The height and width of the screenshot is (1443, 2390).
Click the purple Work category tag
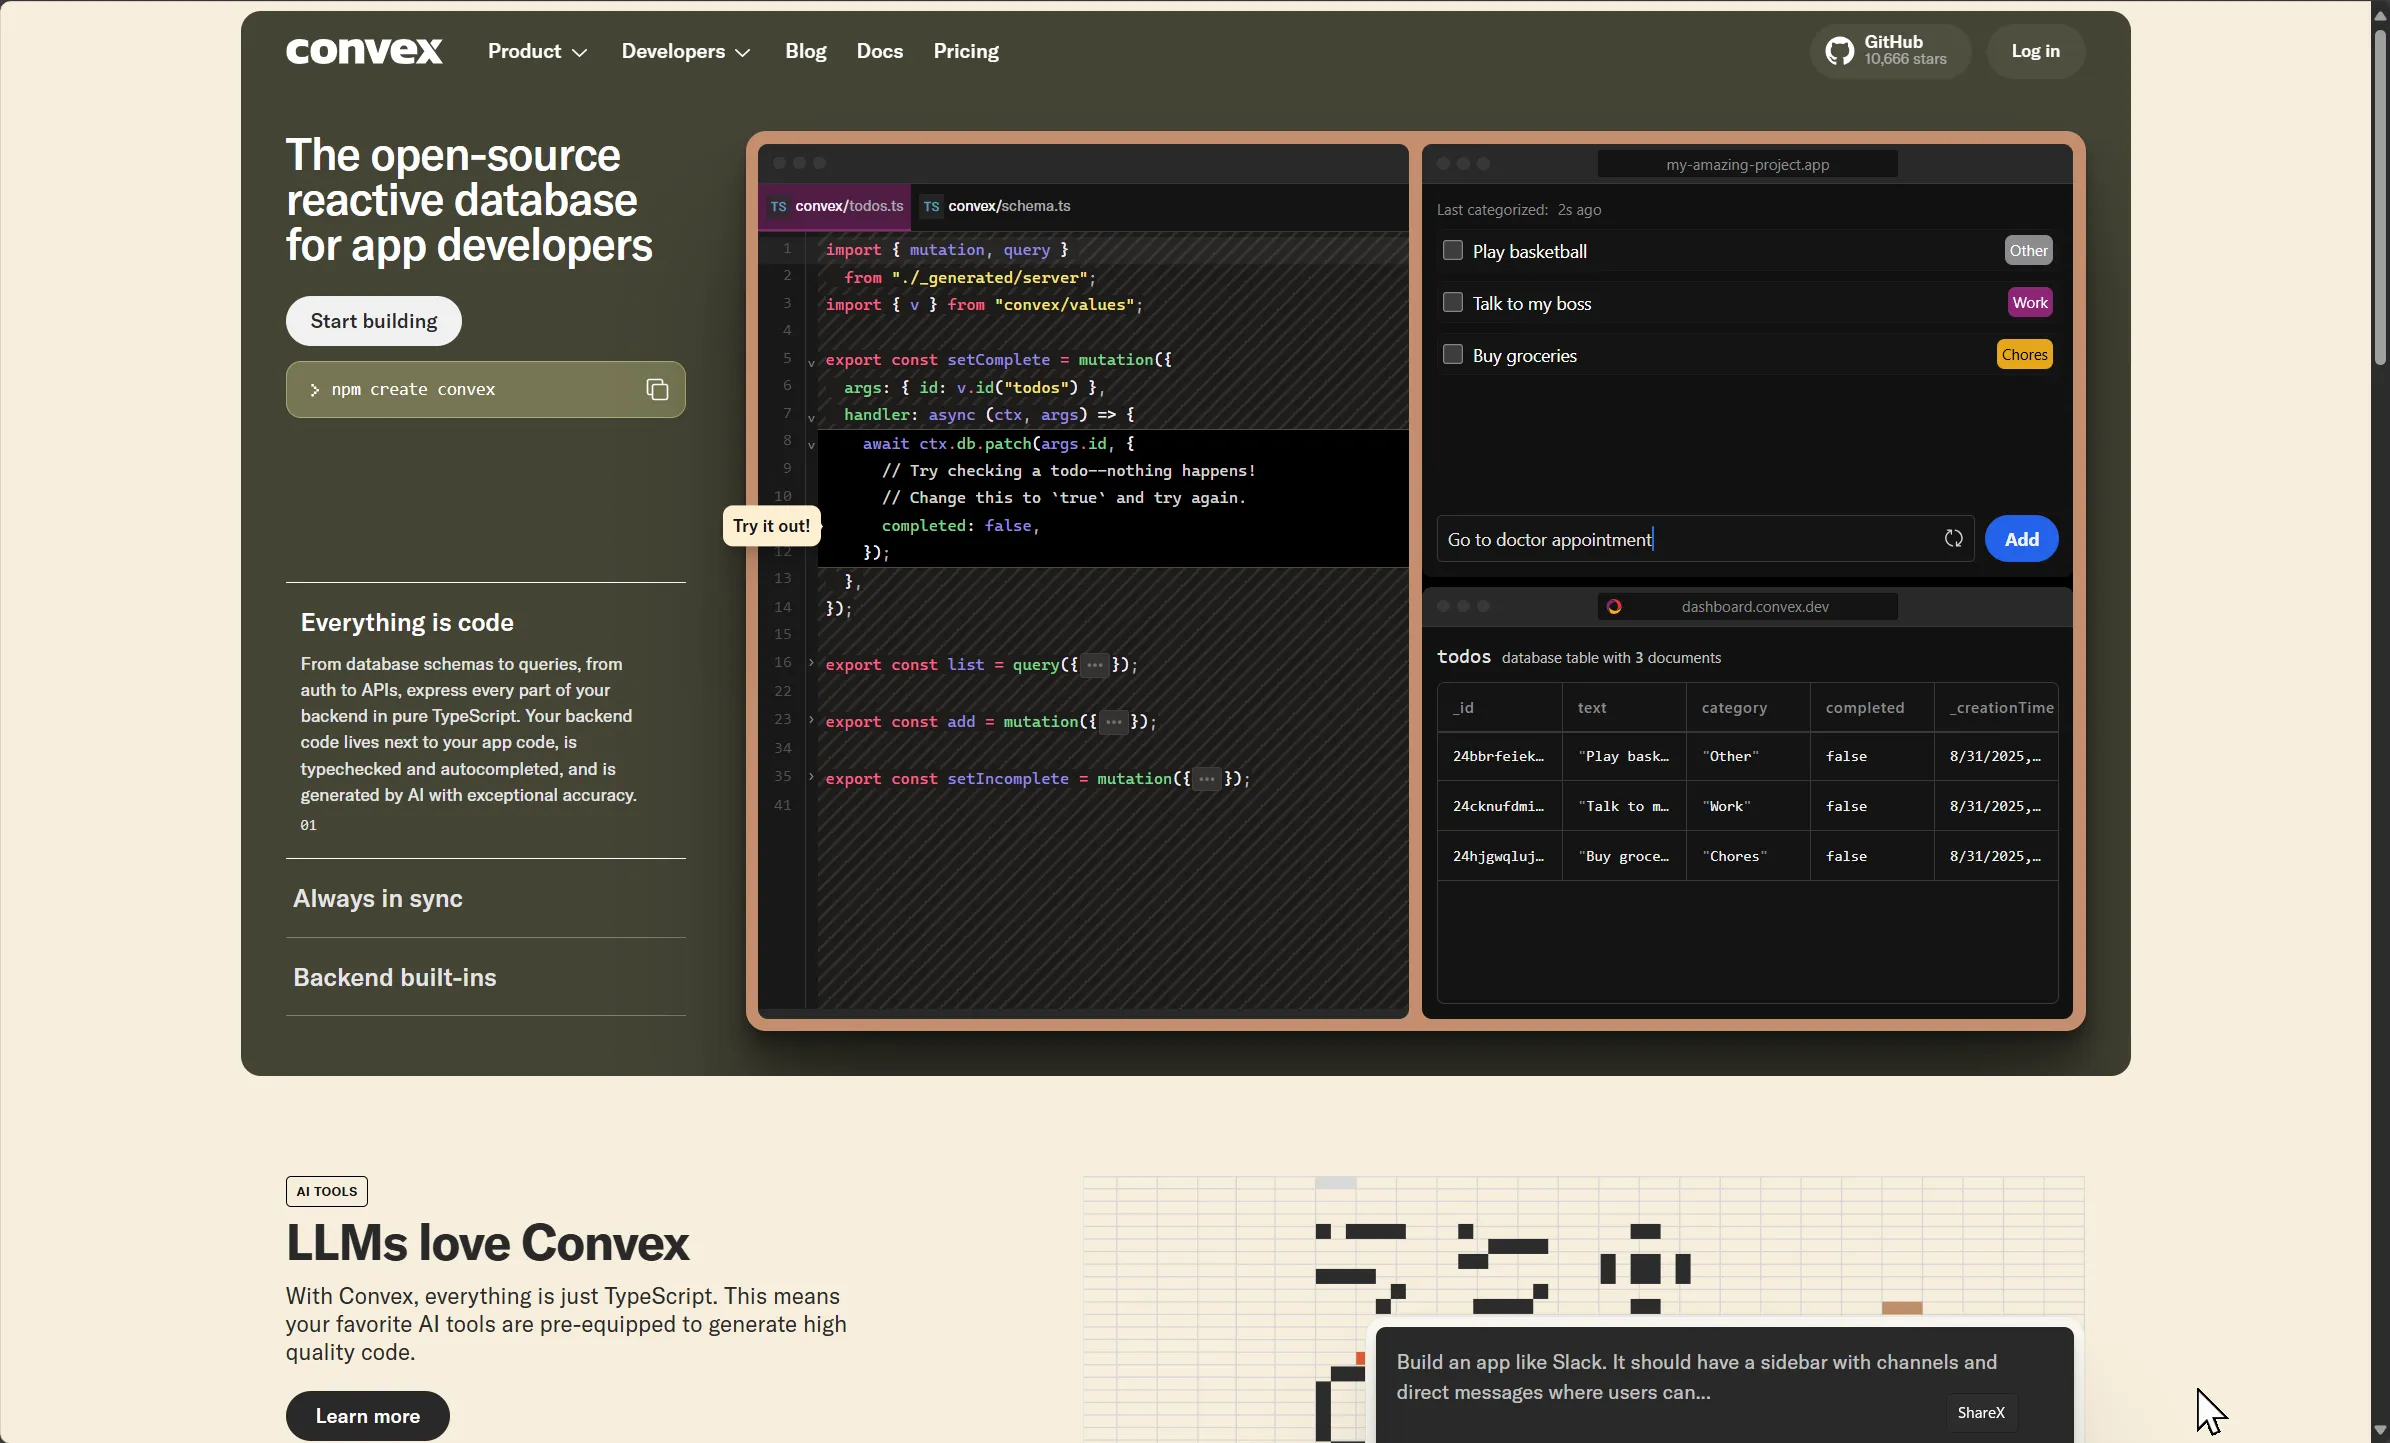[x=2030, y=303]
